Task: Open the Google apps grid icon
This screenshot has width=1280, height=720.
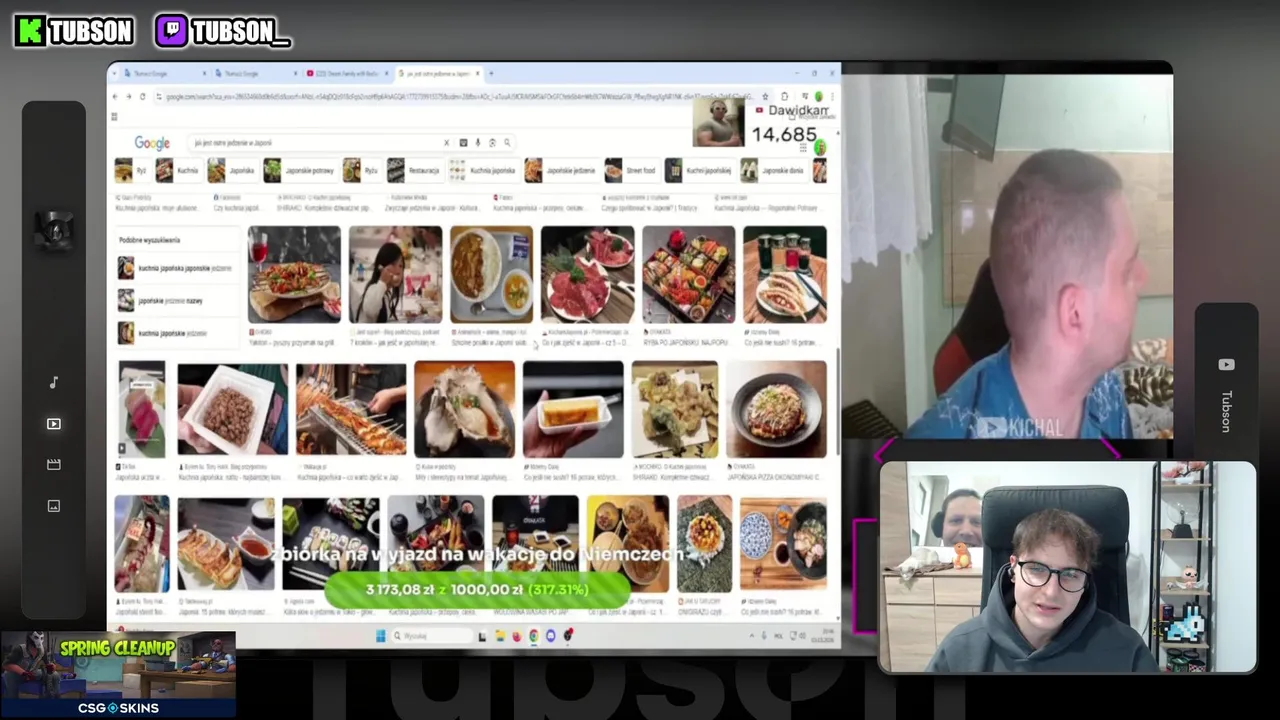Action: 802,147
